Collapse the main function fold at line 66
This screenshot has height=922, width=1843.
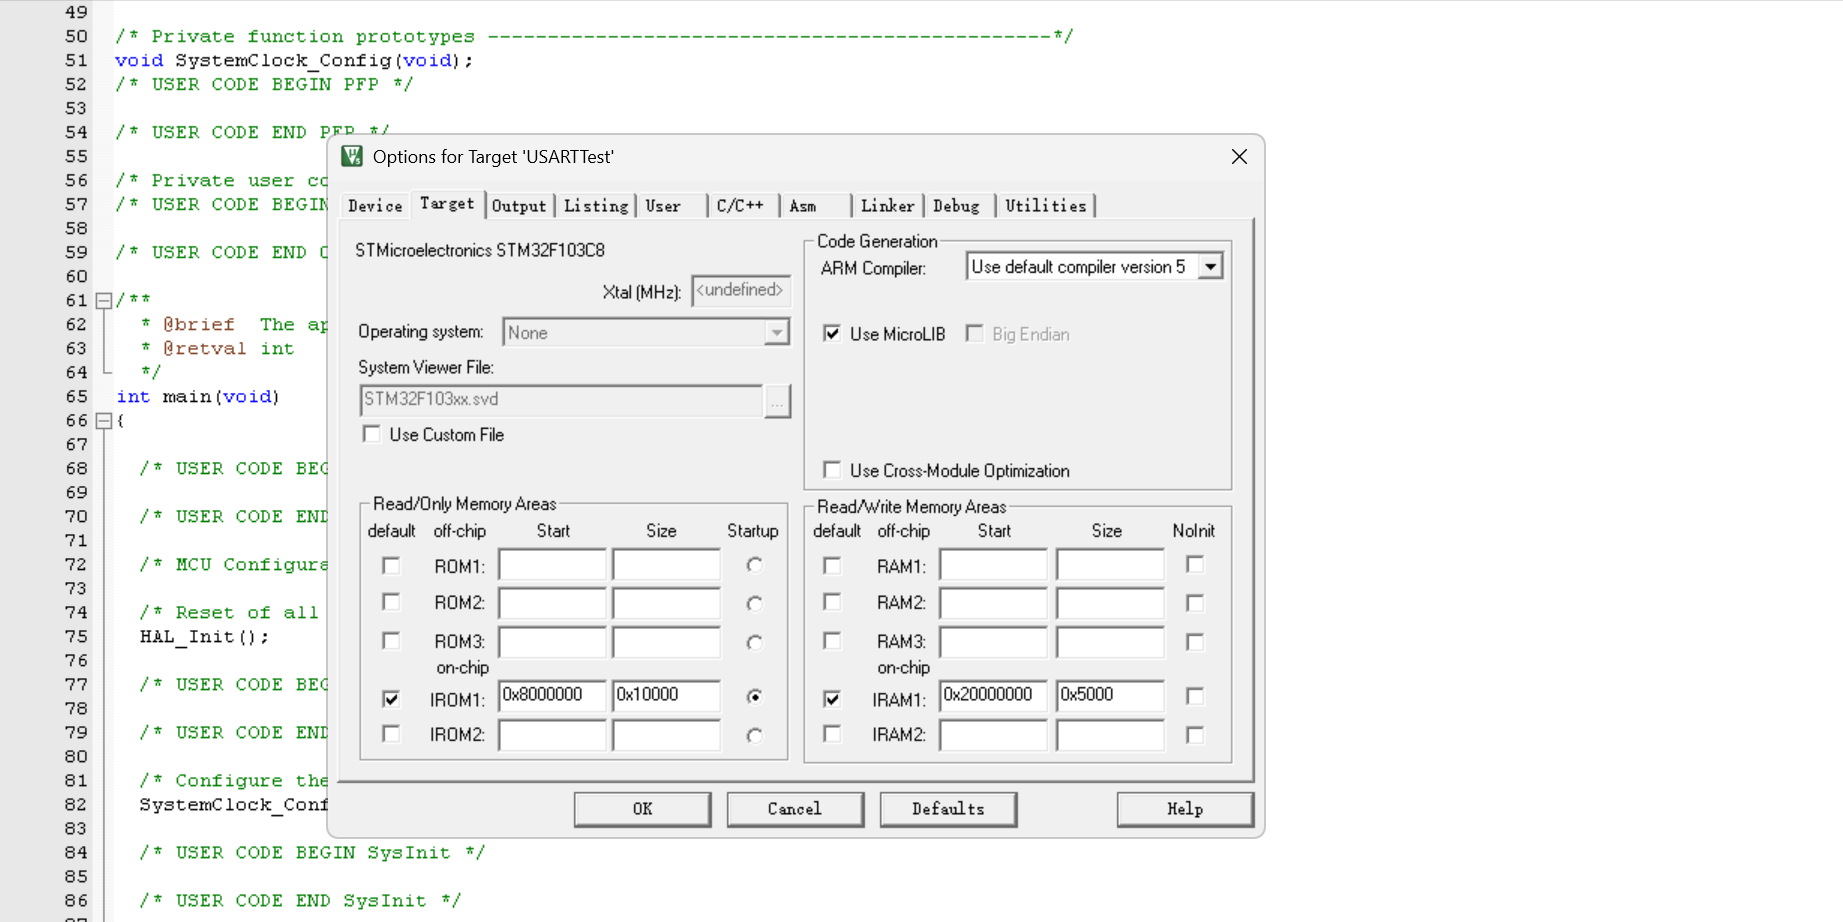tap(103, 421)
